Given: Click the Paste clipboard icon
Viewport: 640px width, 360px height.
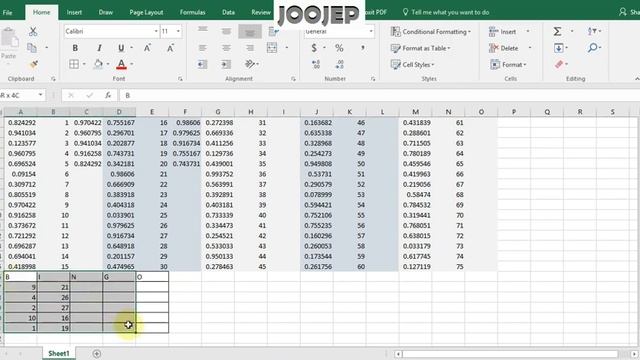Looking at the screenshot, I should point(9,39).
